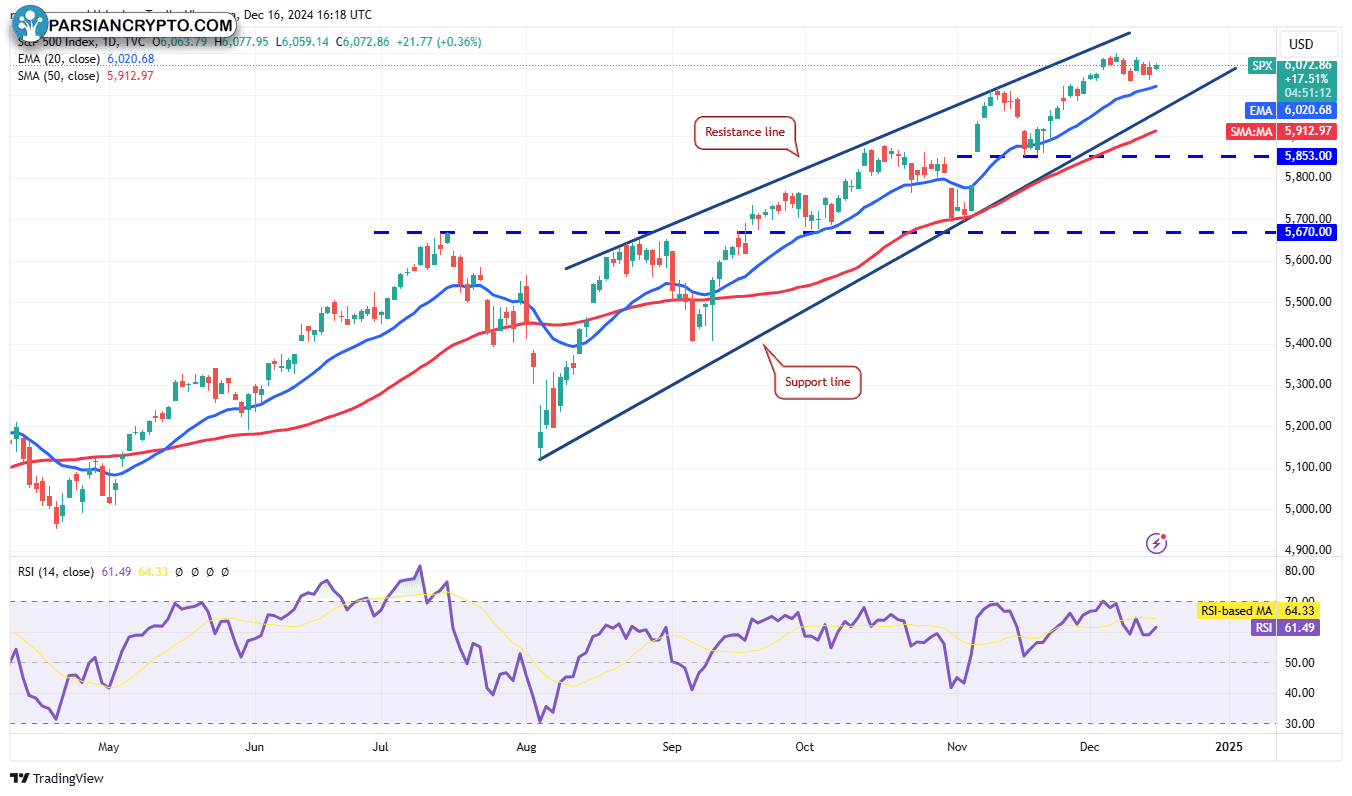Select the Support line callout annotation
This screenshot has width=1352, height=796.
tap(817, 382)
